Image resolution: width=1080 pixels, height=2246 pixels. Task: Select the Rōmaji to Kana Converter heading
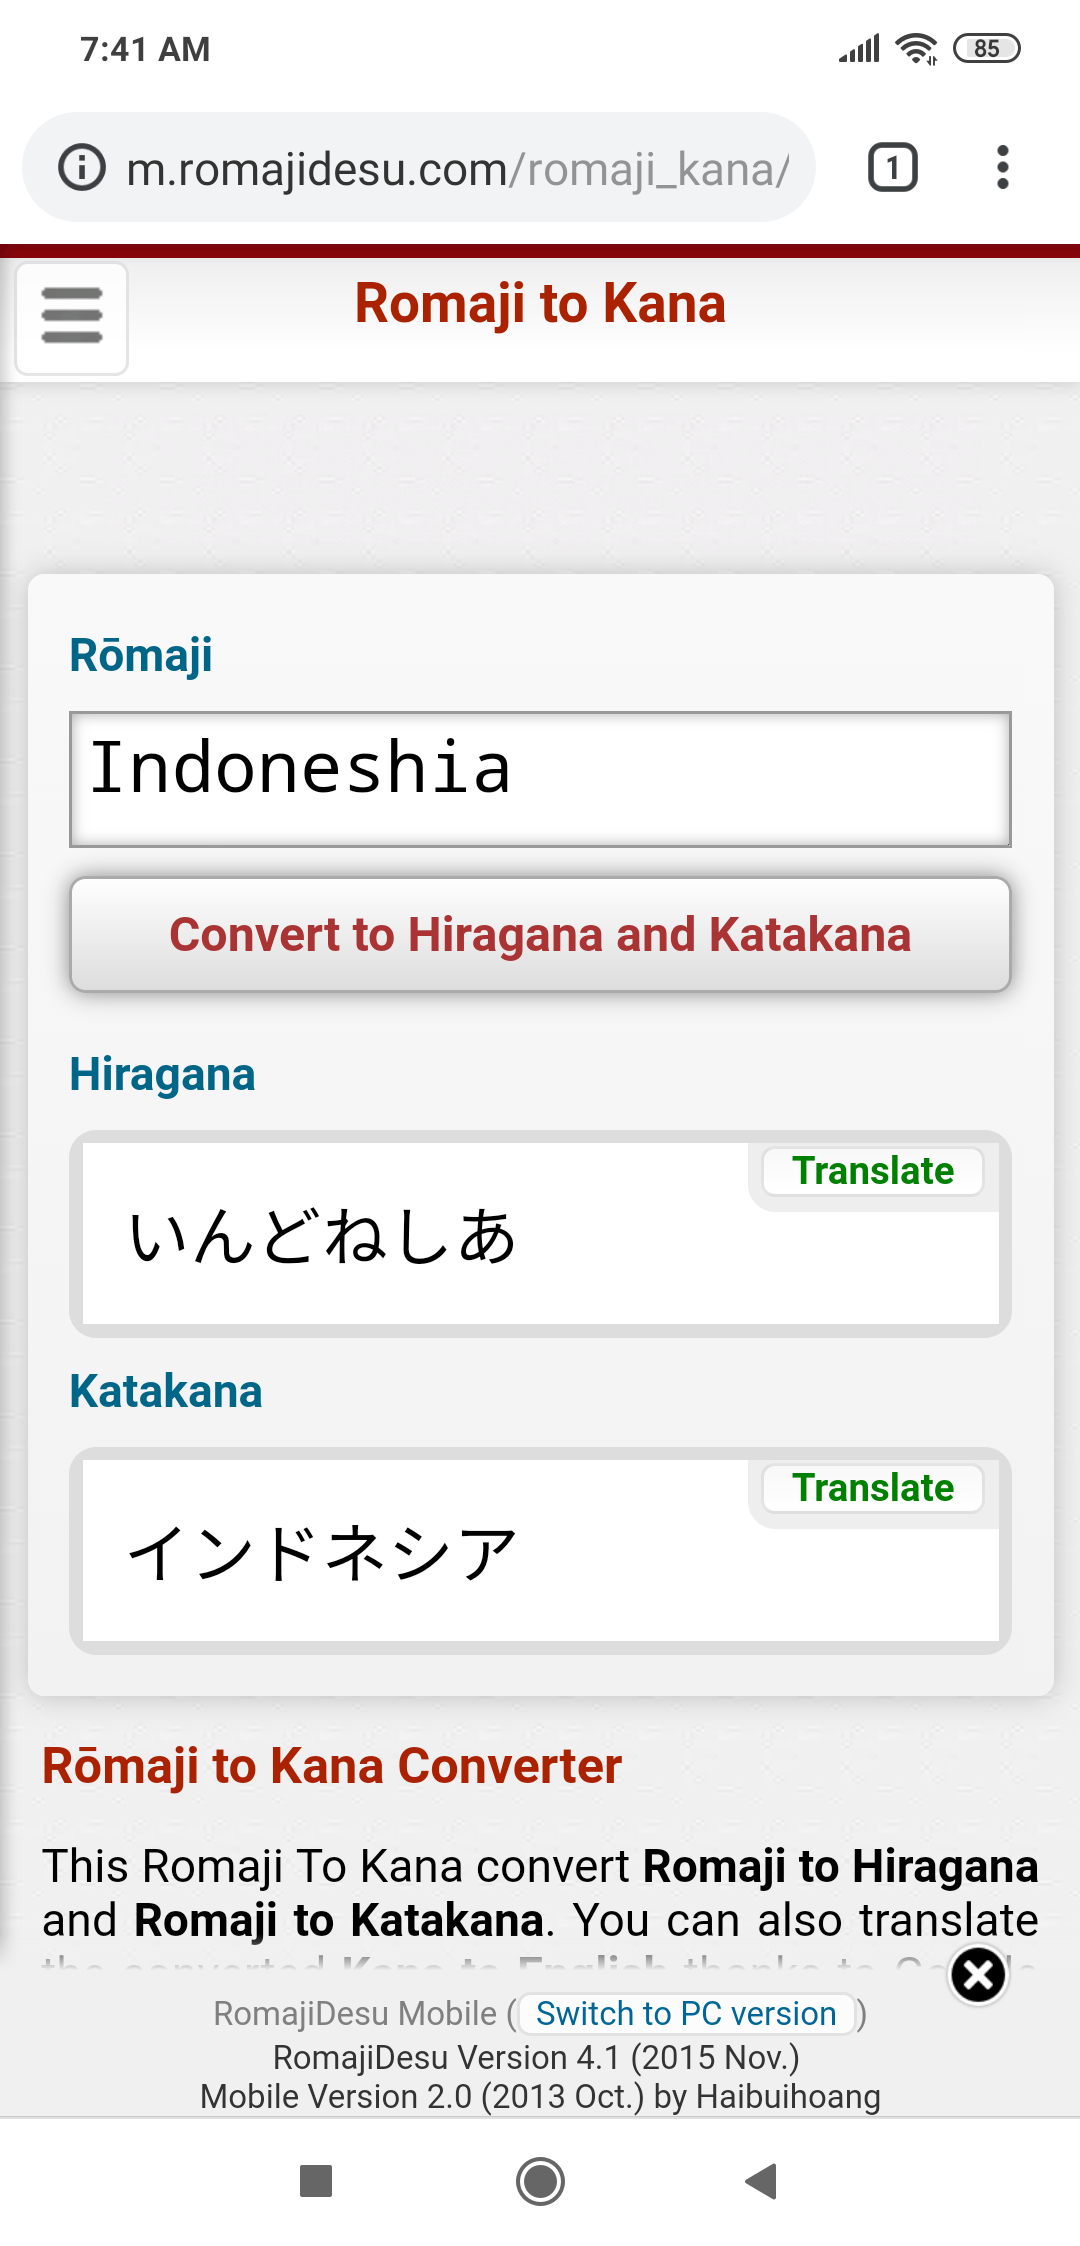point(330,1765)
